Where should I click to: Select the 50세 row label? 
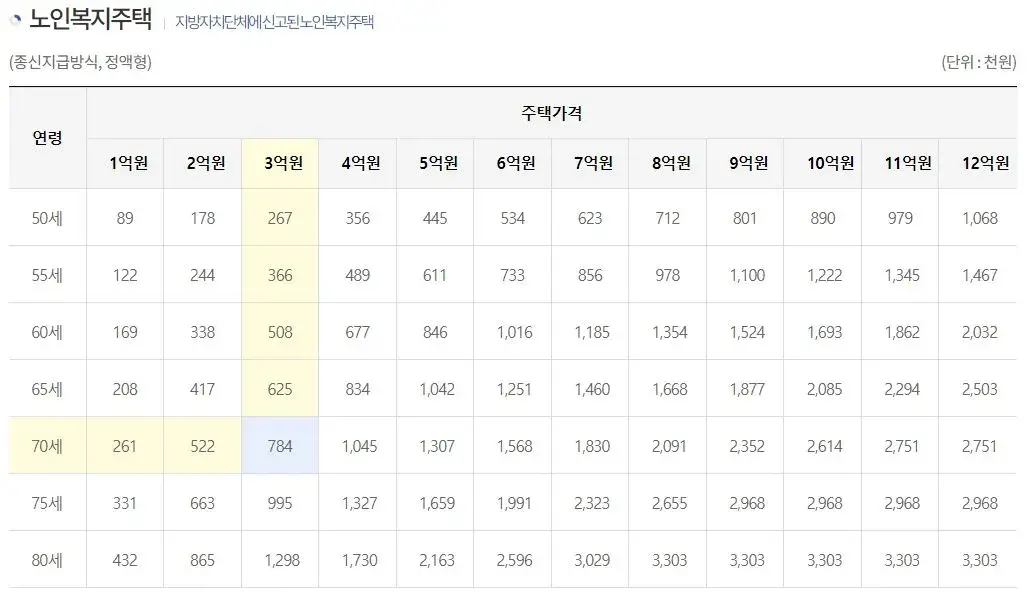click(x=46, y=217)
